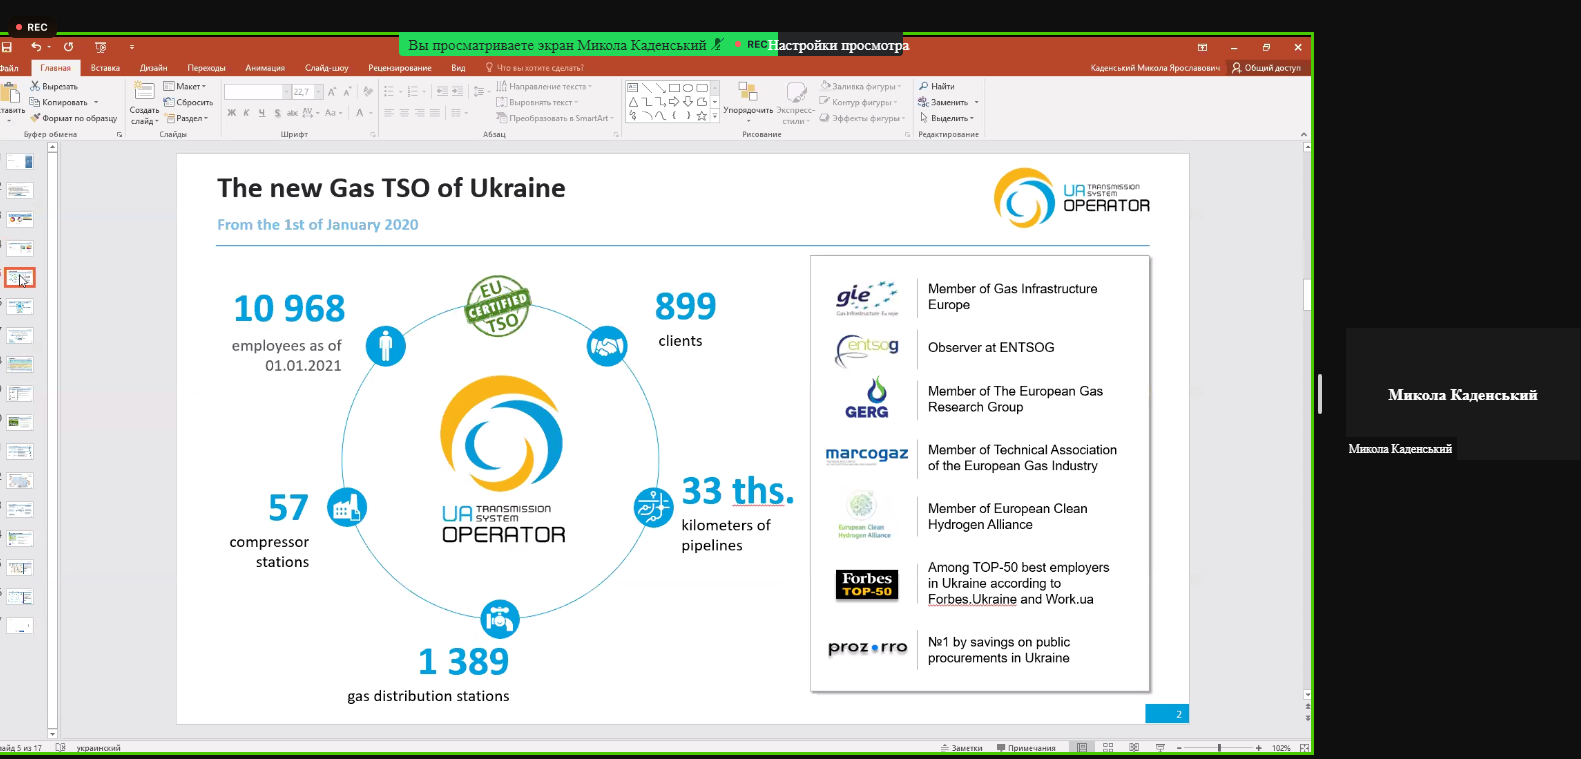Start slideshow from beginning via quick access icon
The height and width of the screenshot is (759, 1581).
coord(100,47)
